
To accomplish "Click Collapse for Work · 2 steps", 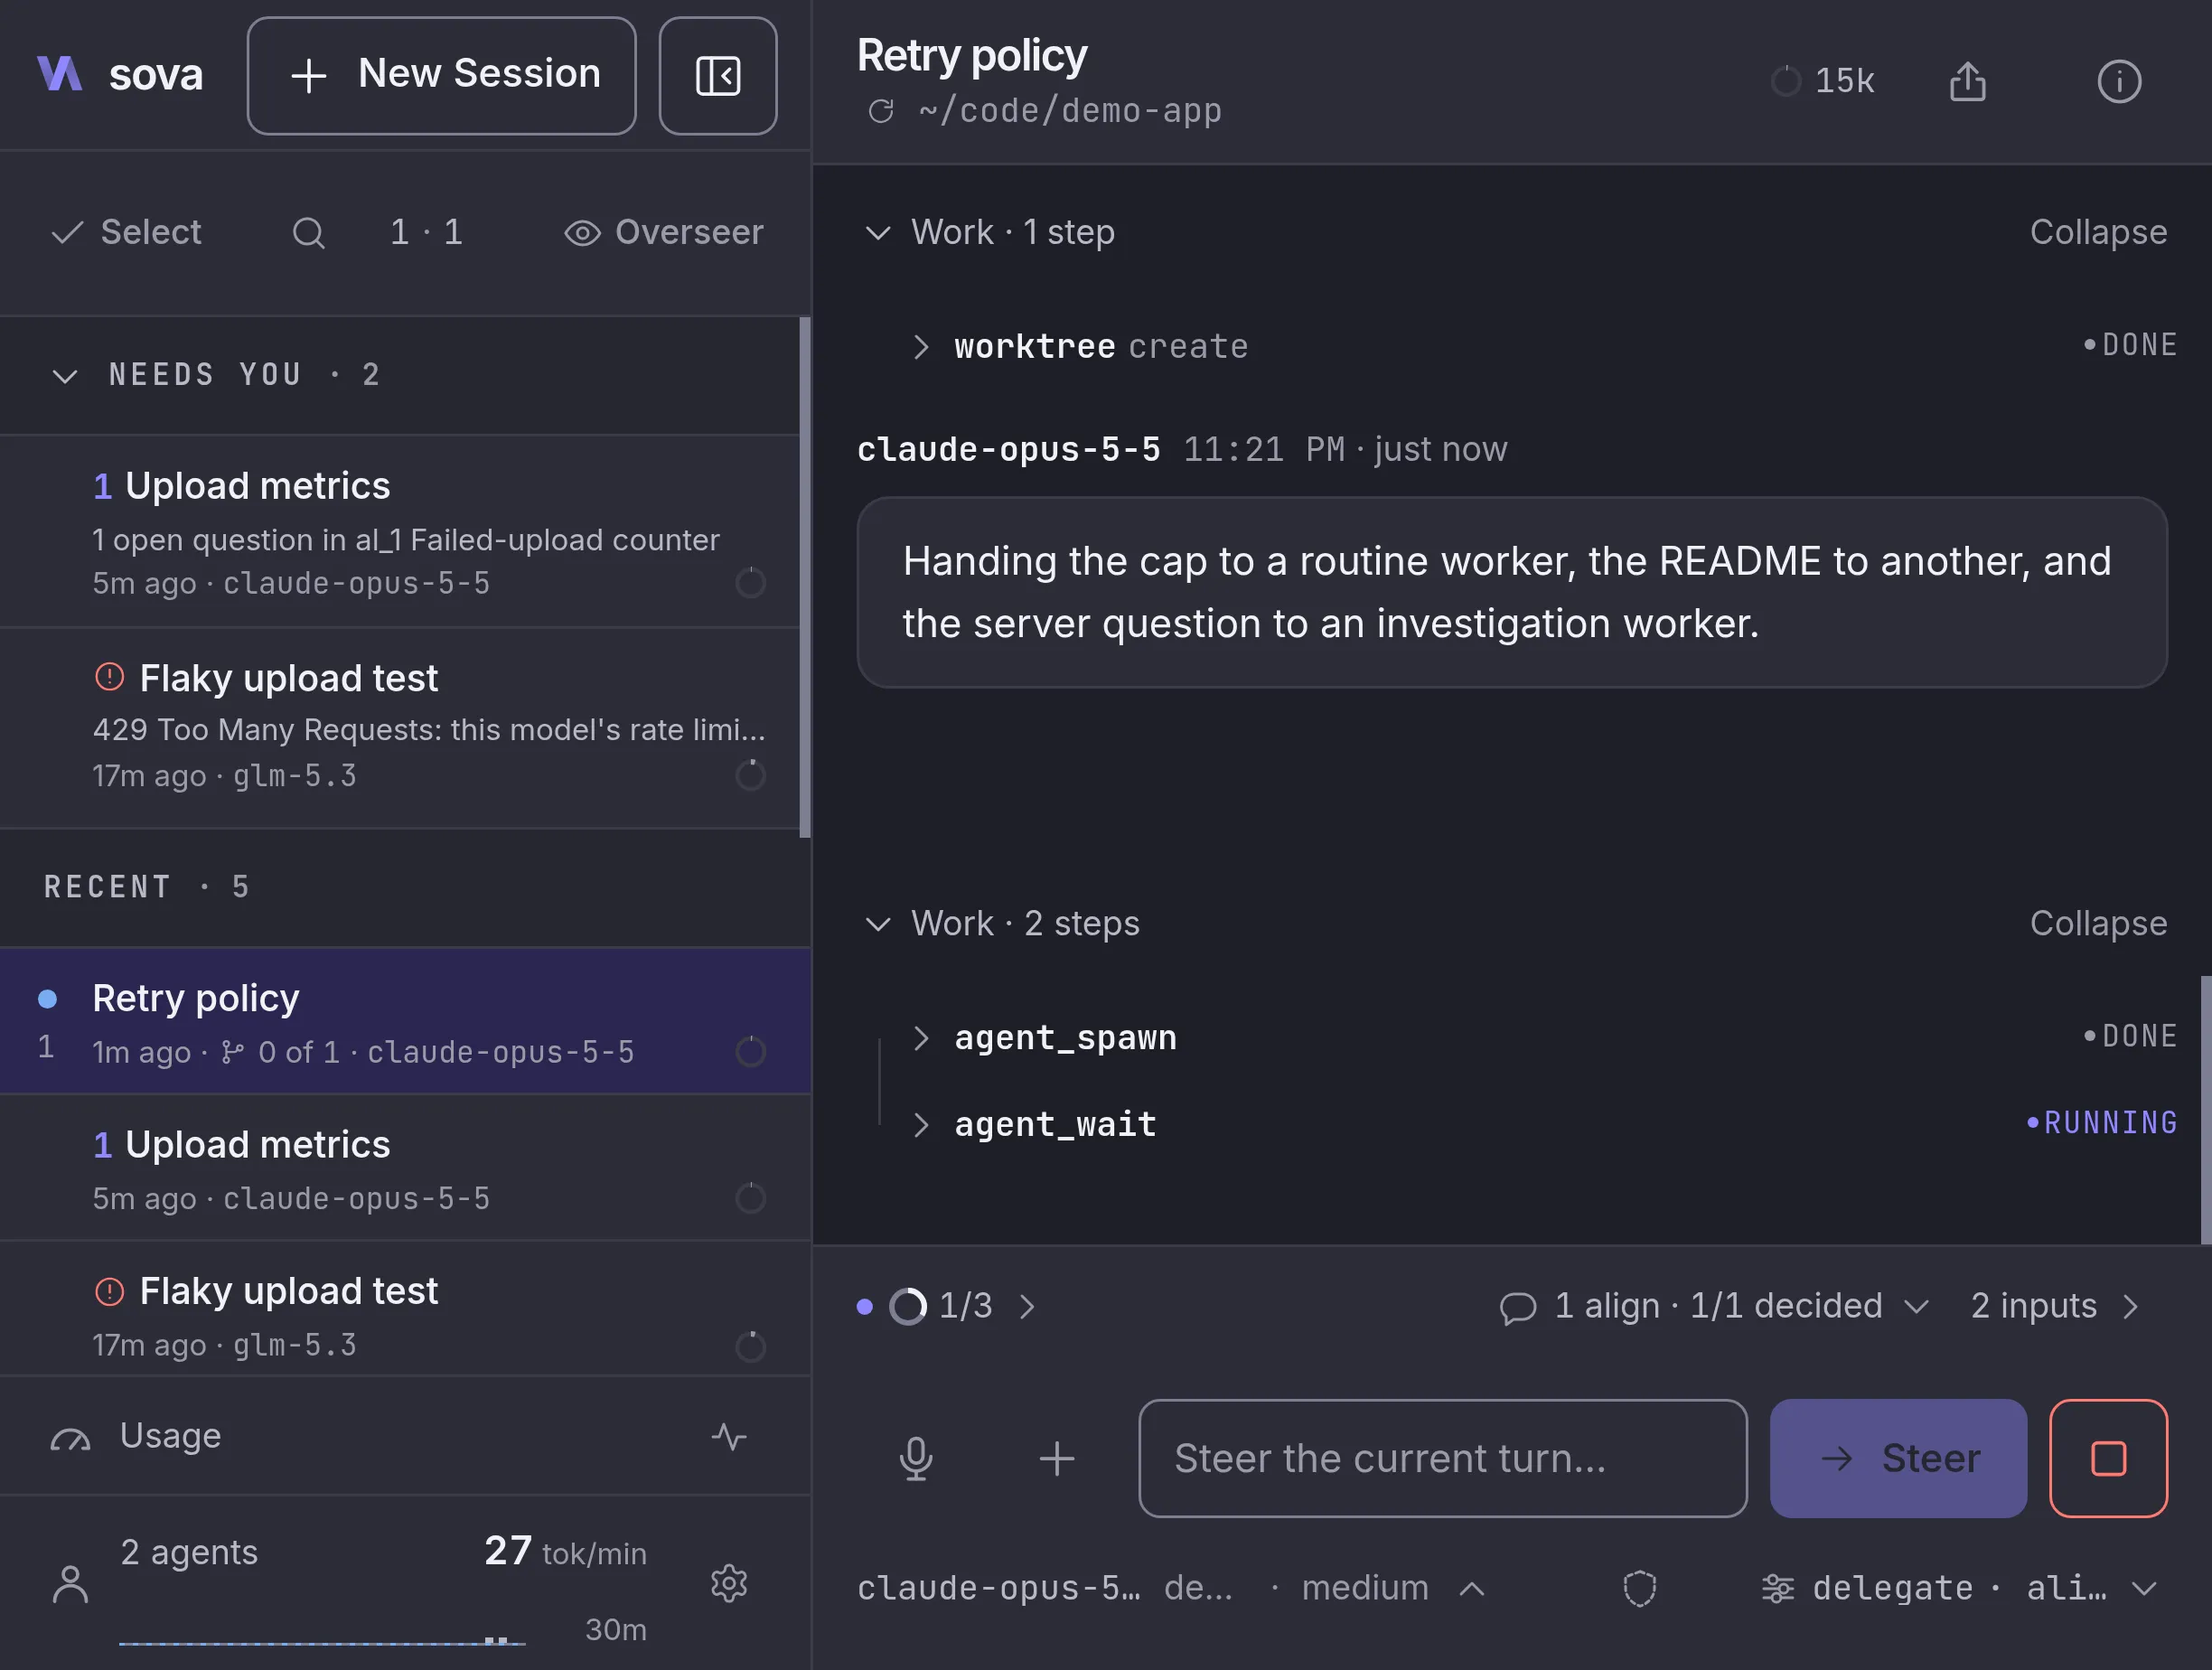I will (2098, 923).
